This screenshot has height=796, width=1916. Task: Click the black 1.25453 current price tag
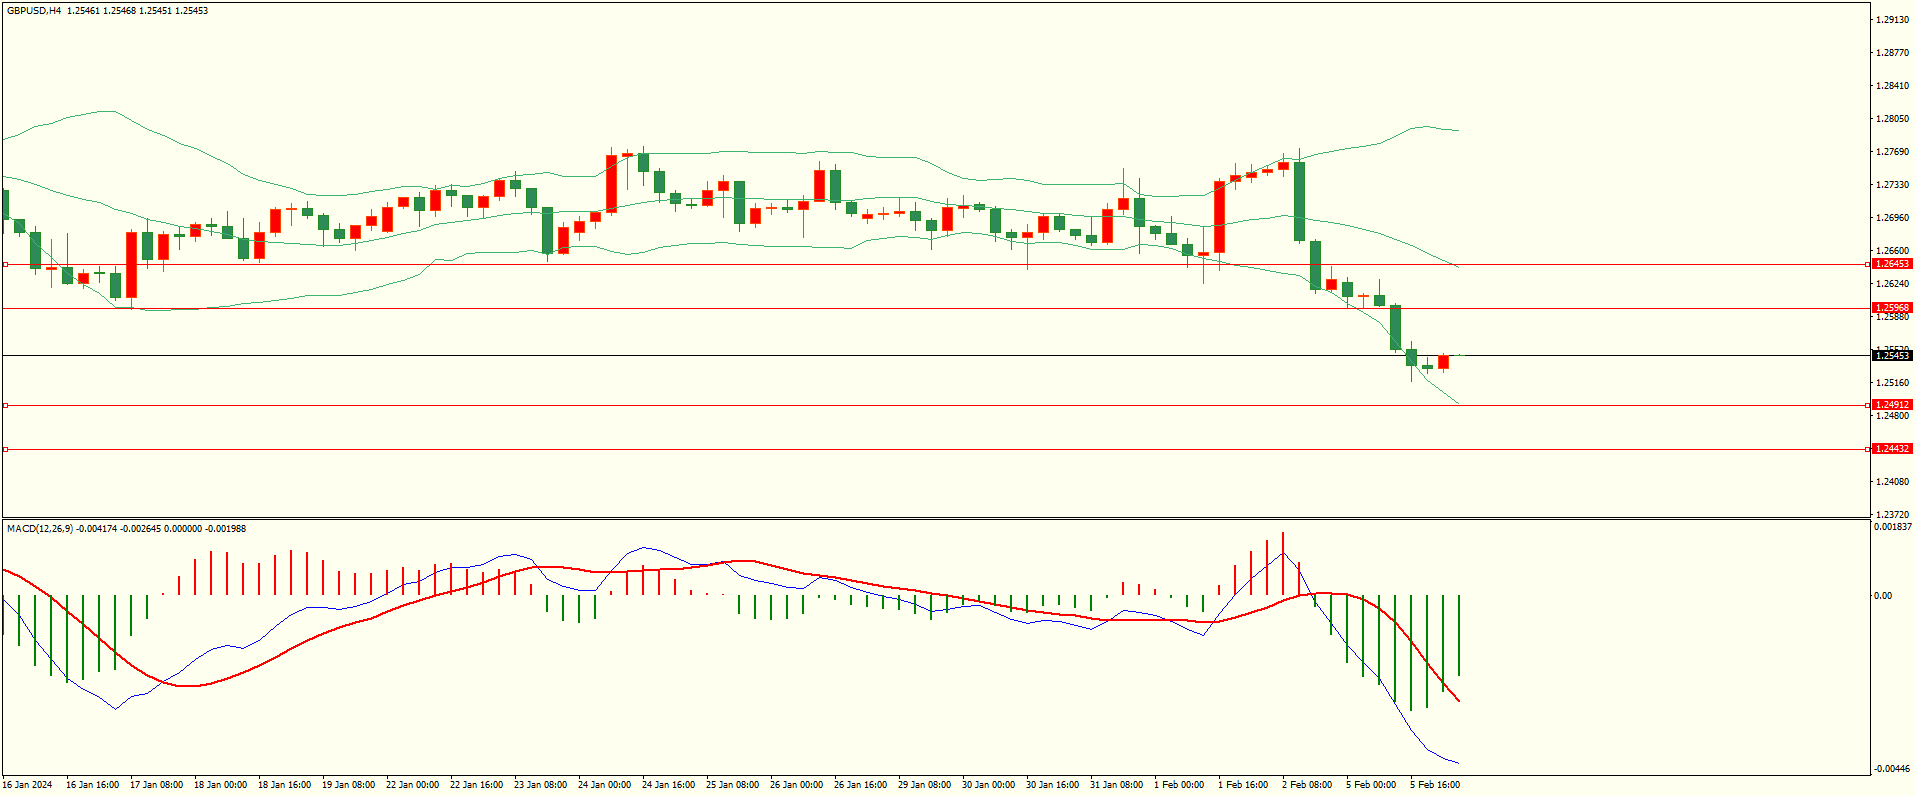1892,355
